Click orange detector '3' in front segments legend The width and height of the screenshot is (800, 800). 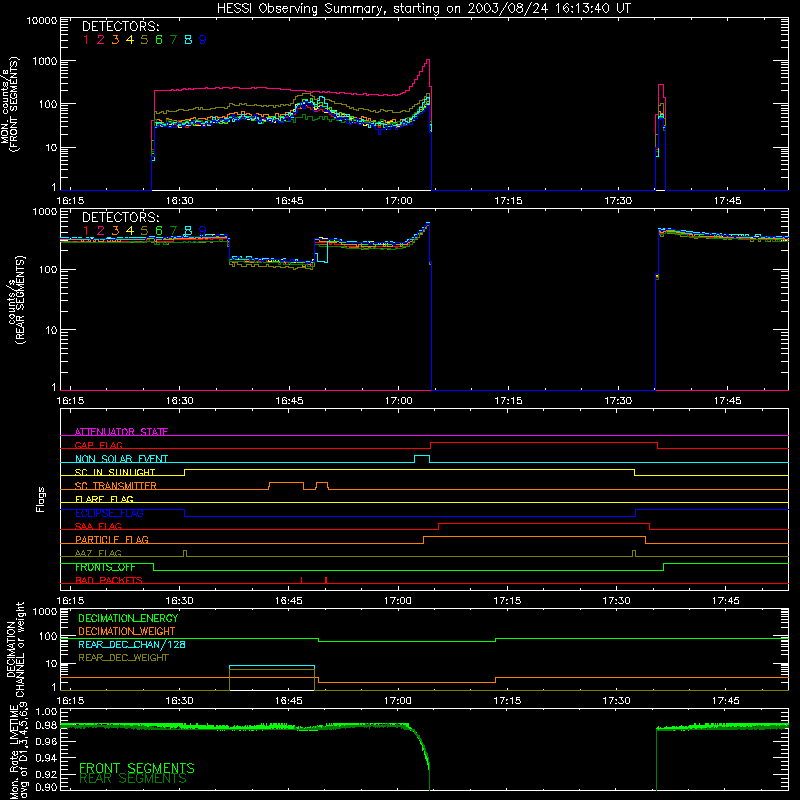(115, 40)
